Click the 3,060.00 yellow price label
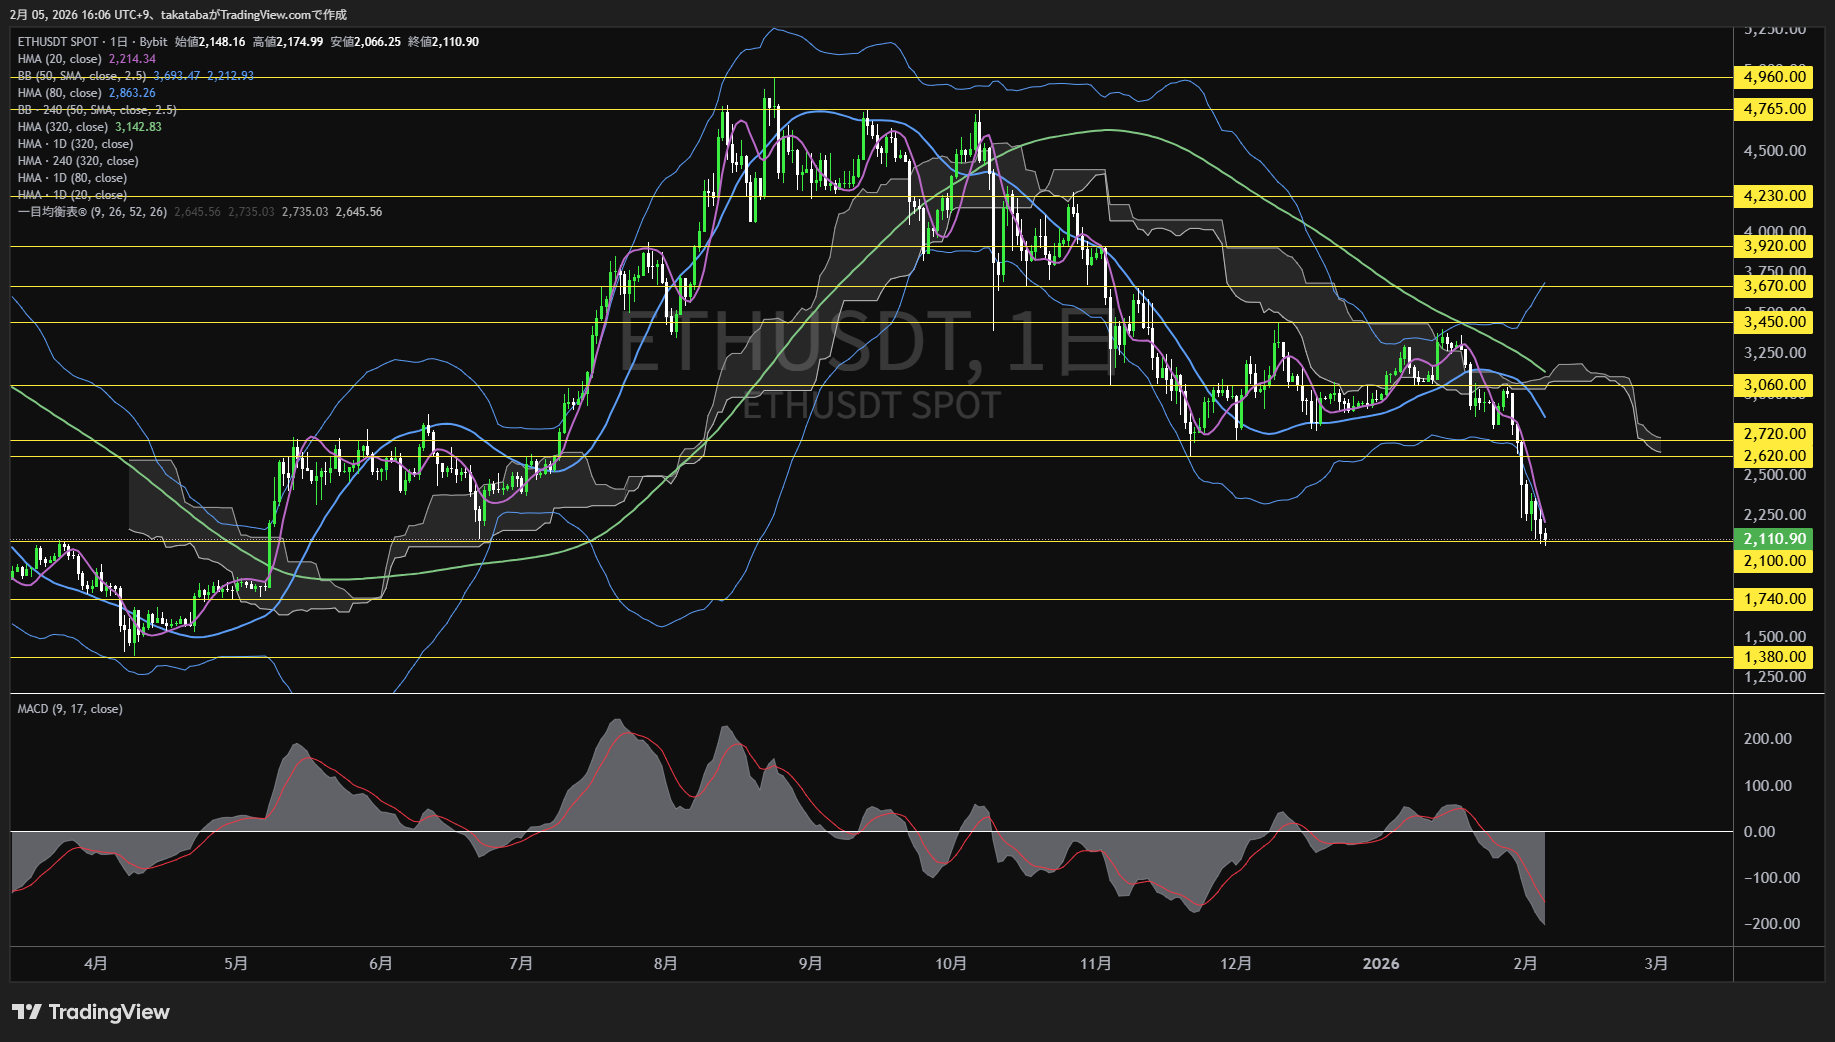The height and width of the screenshot is (1042, 1835). coord(1774,385)
